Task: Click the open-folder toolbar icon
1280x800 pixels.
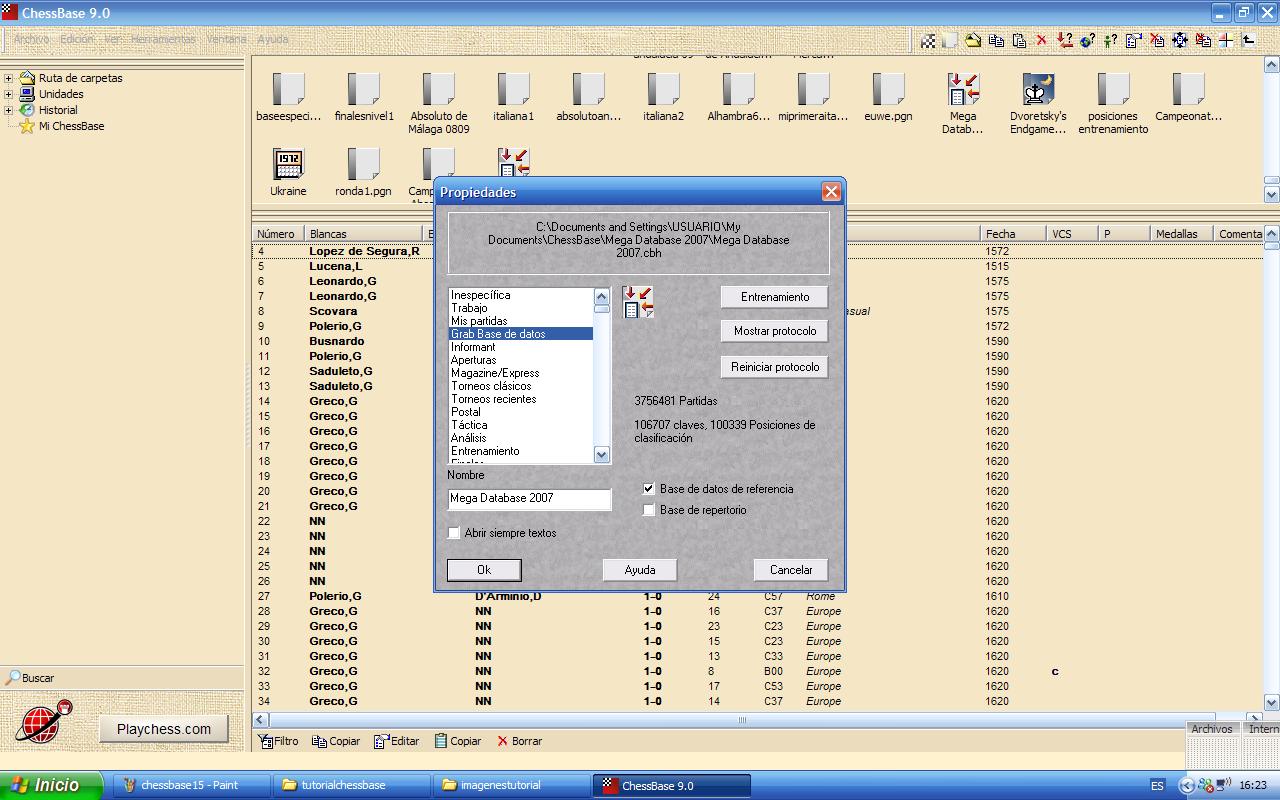Action: pos(973,41)
